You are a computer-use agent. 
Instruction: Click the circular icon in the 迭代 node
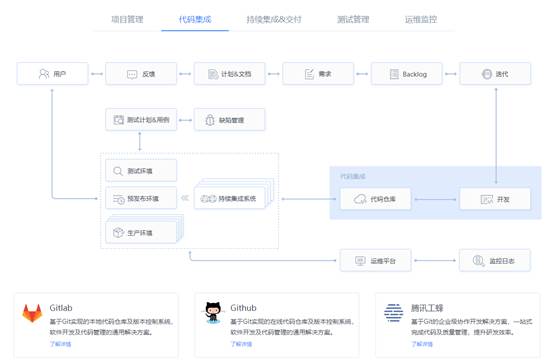[x=487, y=74]
